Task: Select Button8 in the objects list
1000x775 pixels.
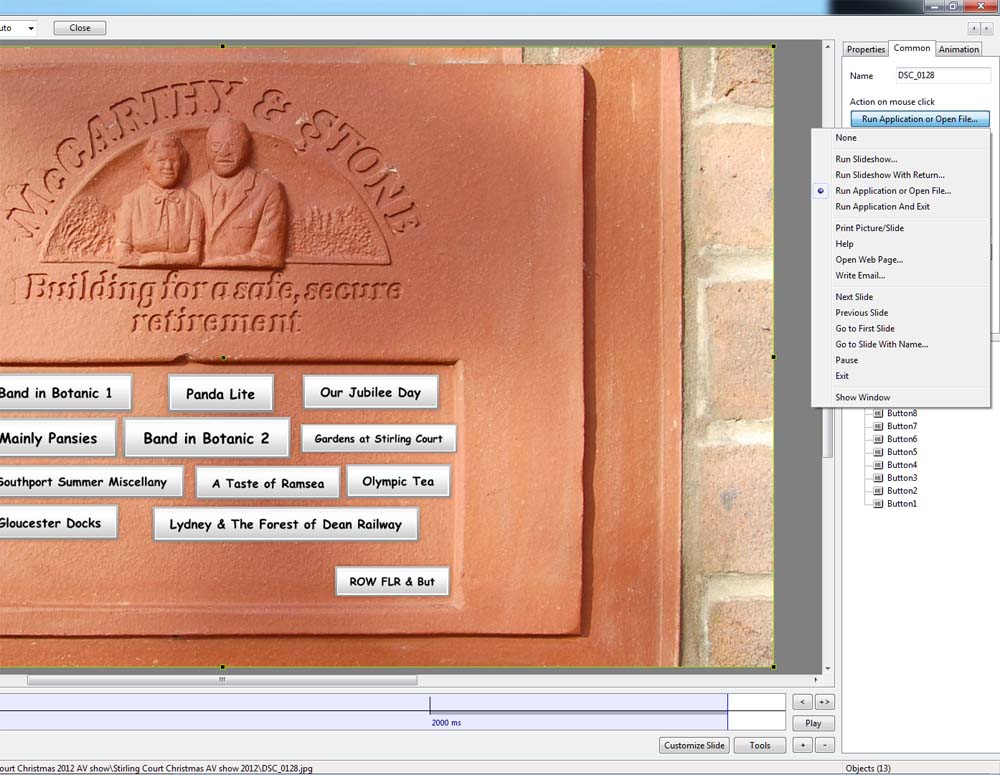Action: tap(902, 413)
